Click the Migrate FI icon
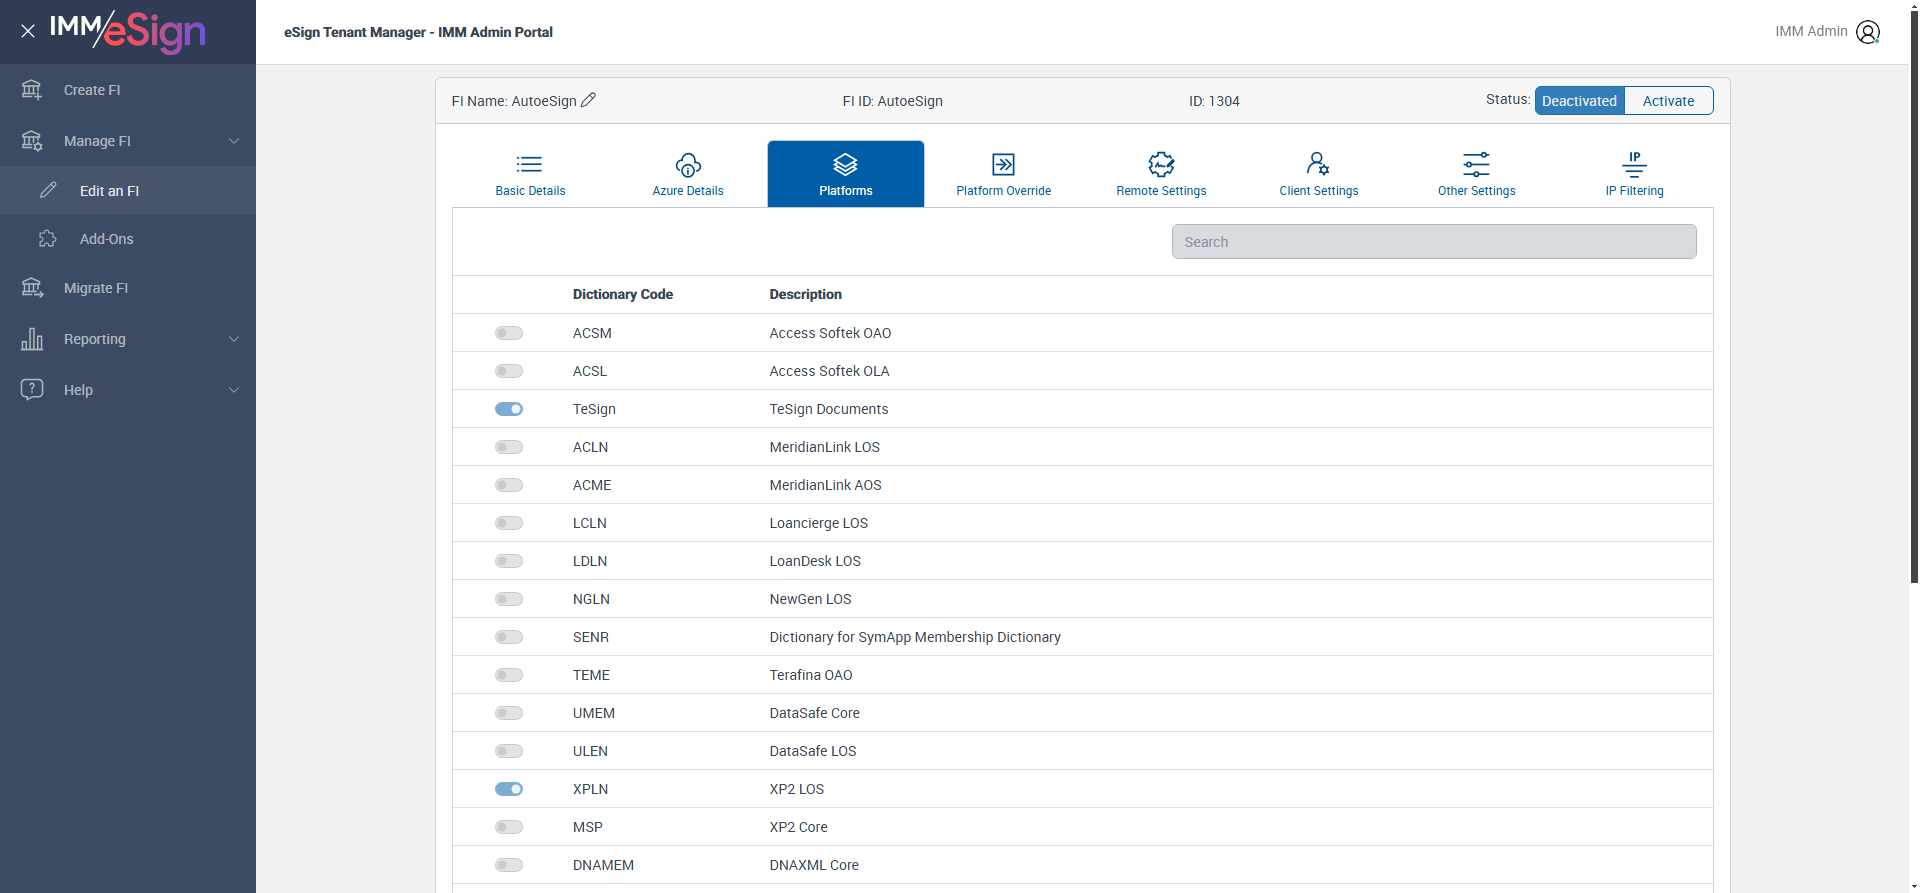 (x=32, y=288)
